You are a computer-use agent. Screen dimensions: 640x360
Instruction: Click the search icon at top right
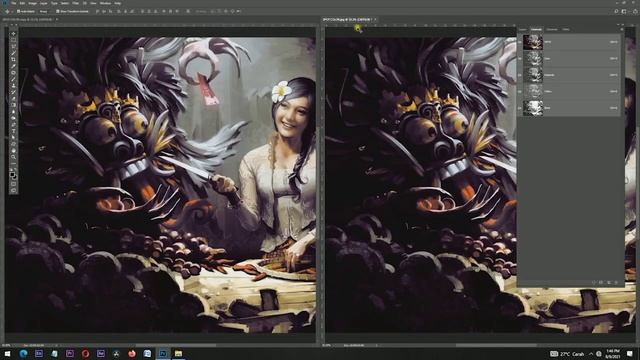(616, 11)
